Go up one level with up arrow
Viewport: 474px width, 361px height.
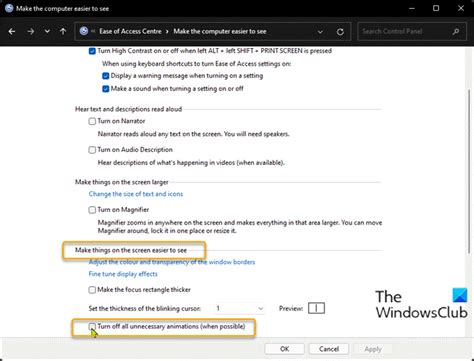click(63, 31)
